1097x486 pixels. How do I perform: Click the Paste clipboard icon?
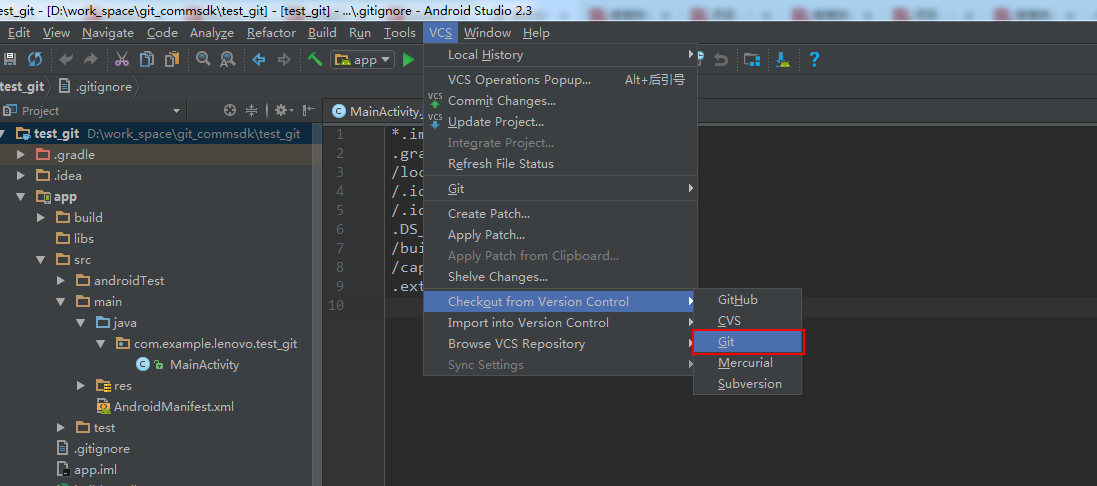point(171,59)
